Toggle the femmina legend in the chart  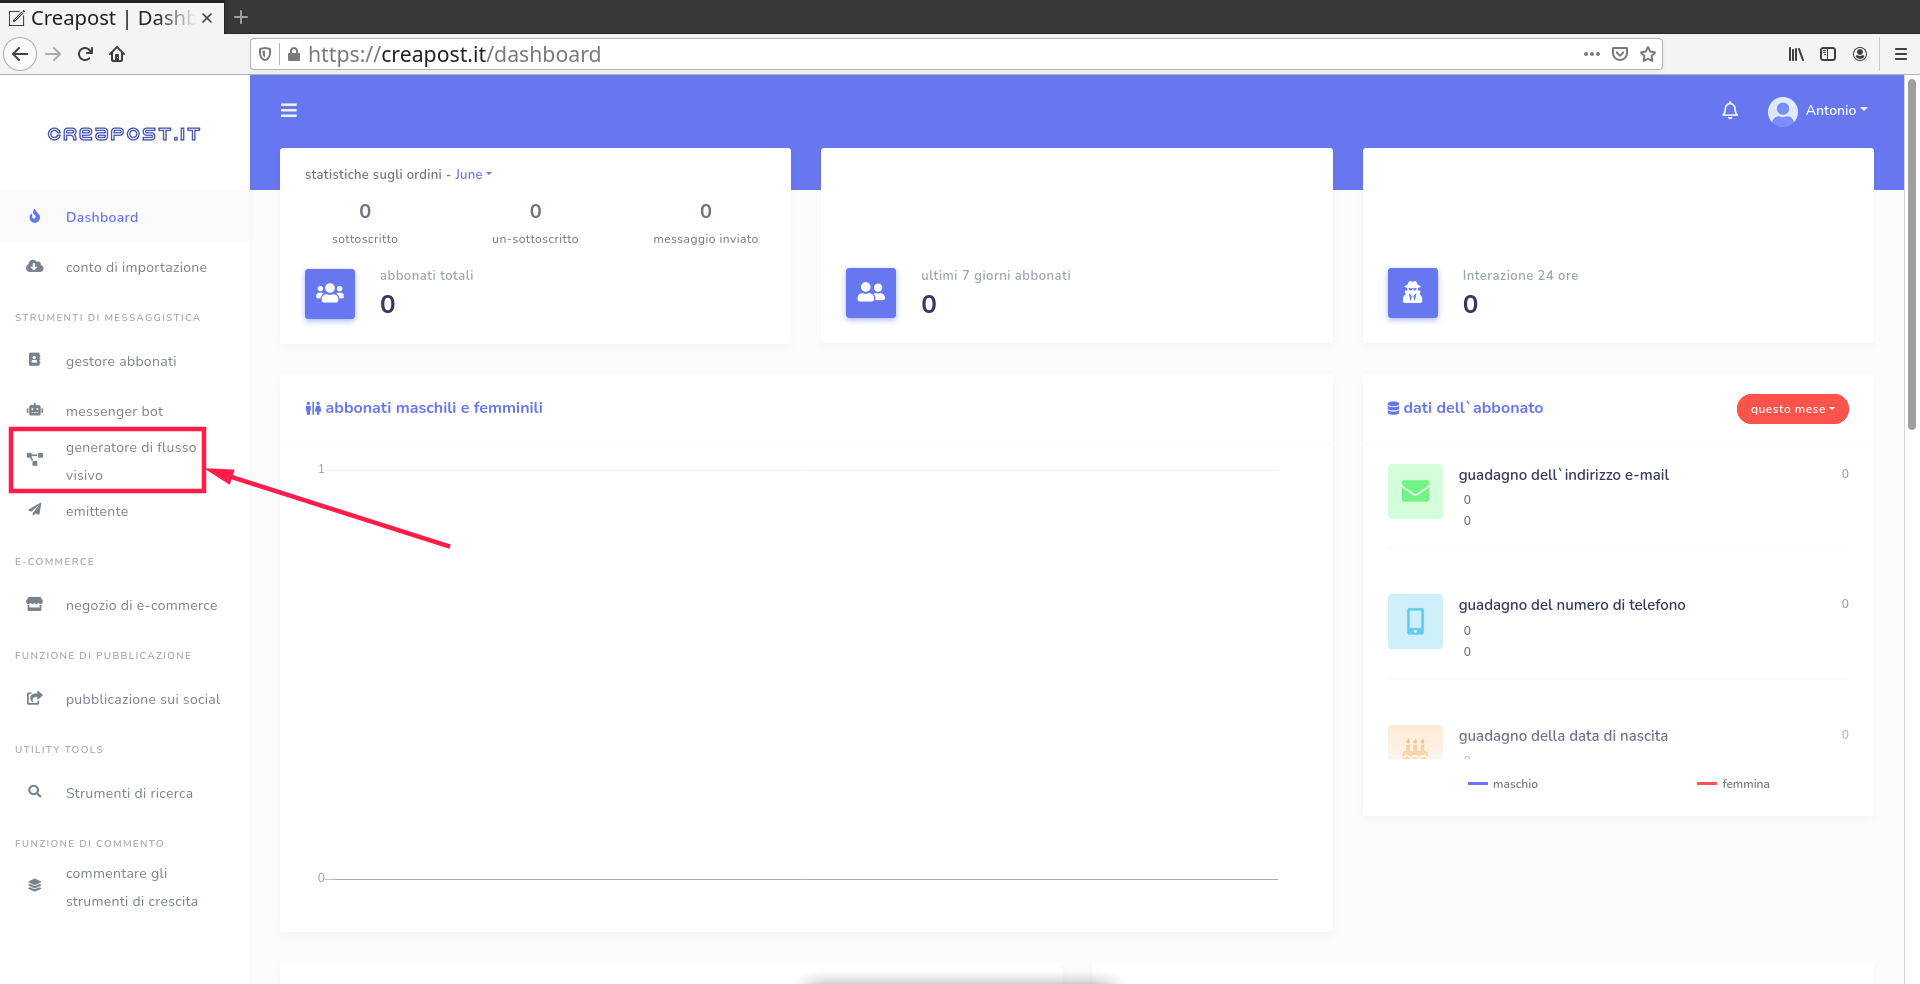pyautogui.click(x=1733, y=784)
